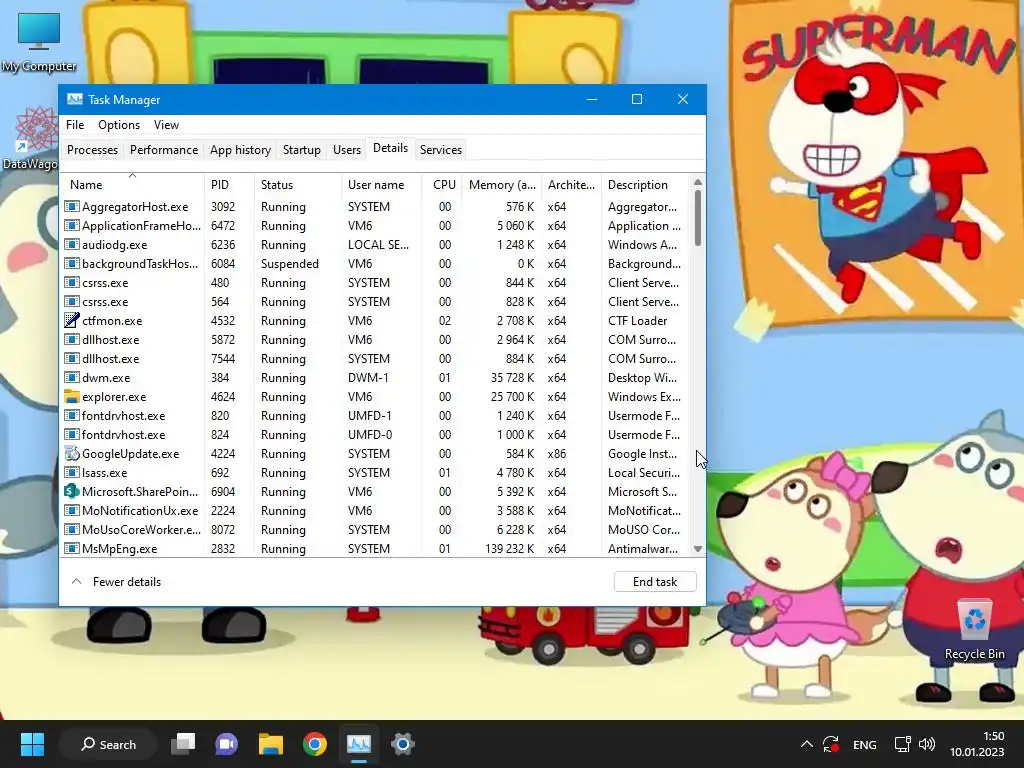1024x768 pixels.
Task: Click PID 5872 of dllhost.exe
Action: click(x=222, y=340)
